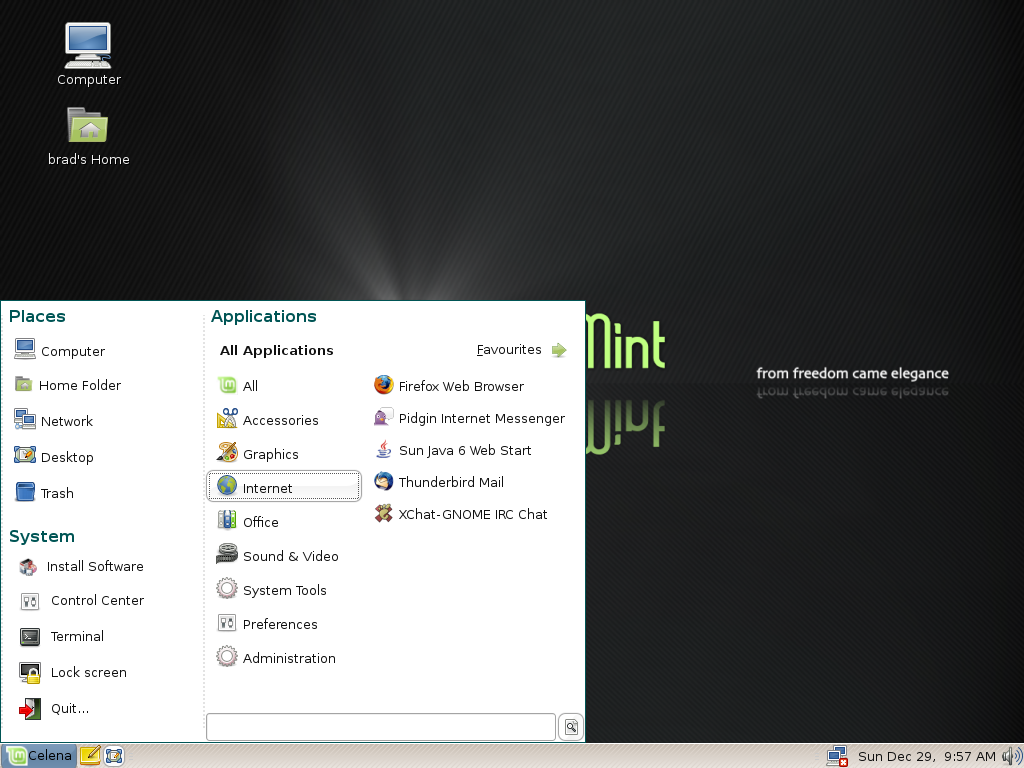This screenshot has height=768, width=1024.
Task: Select the Internet category
Action: coord(283,487)
